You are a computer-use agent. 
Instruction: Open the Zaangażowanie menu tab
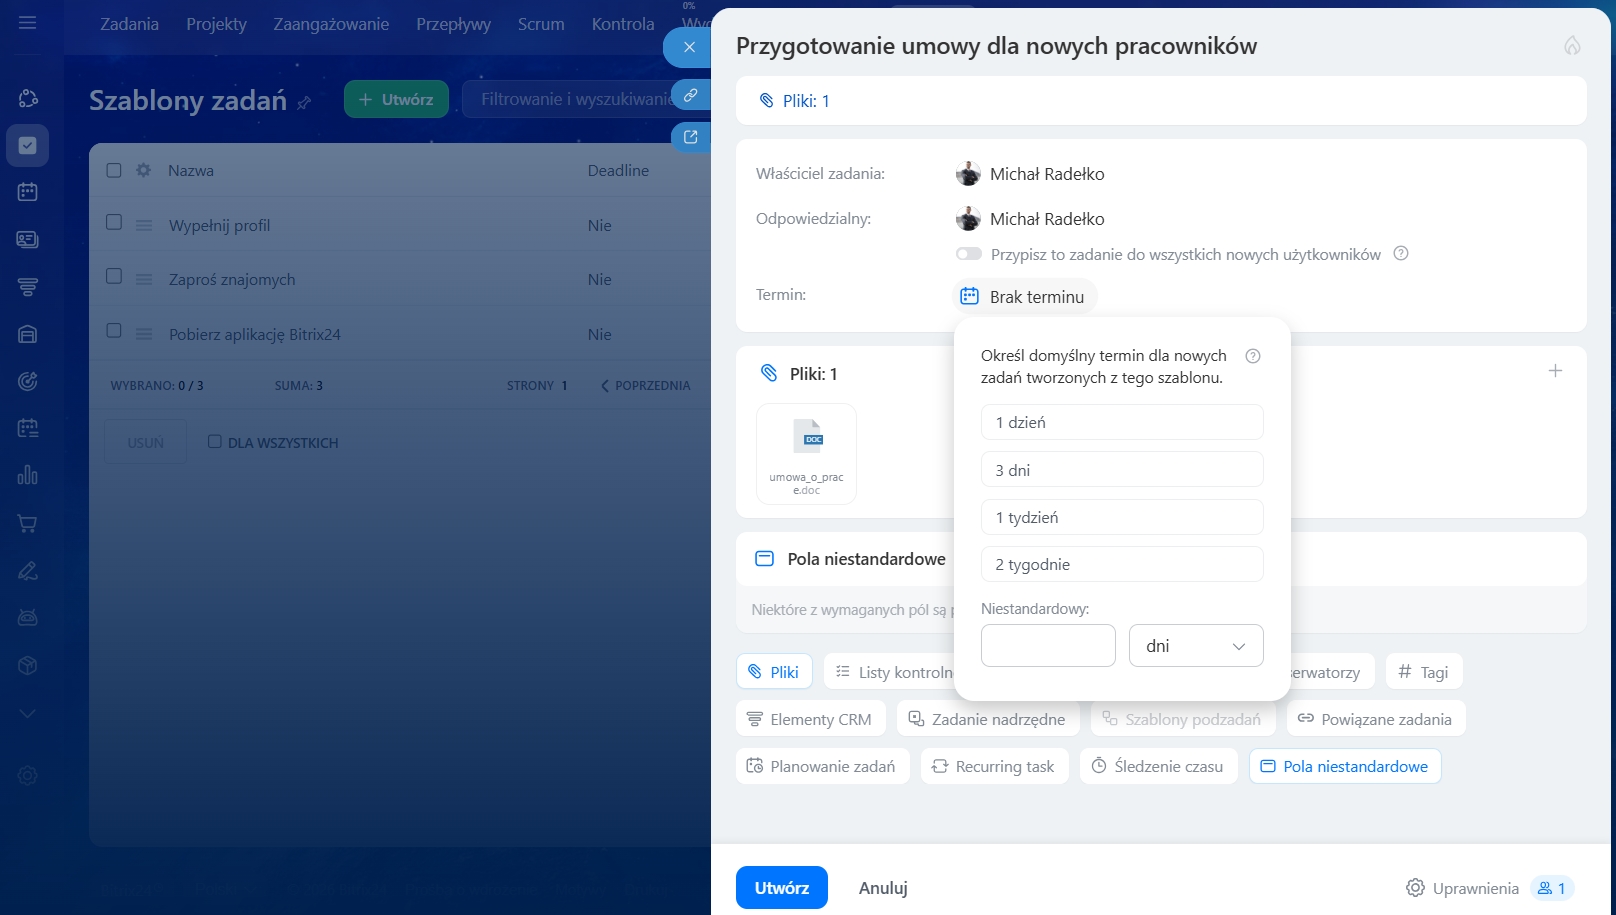[331, 24]
